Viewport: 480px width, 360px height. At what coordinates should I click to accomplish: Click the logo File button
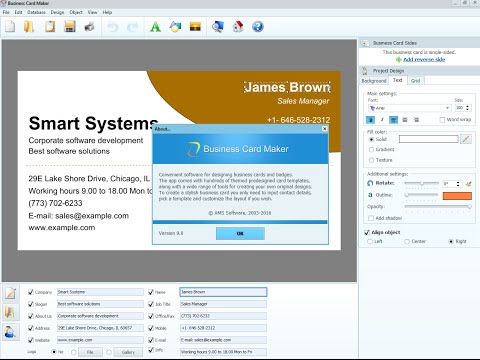pos(90,352)
